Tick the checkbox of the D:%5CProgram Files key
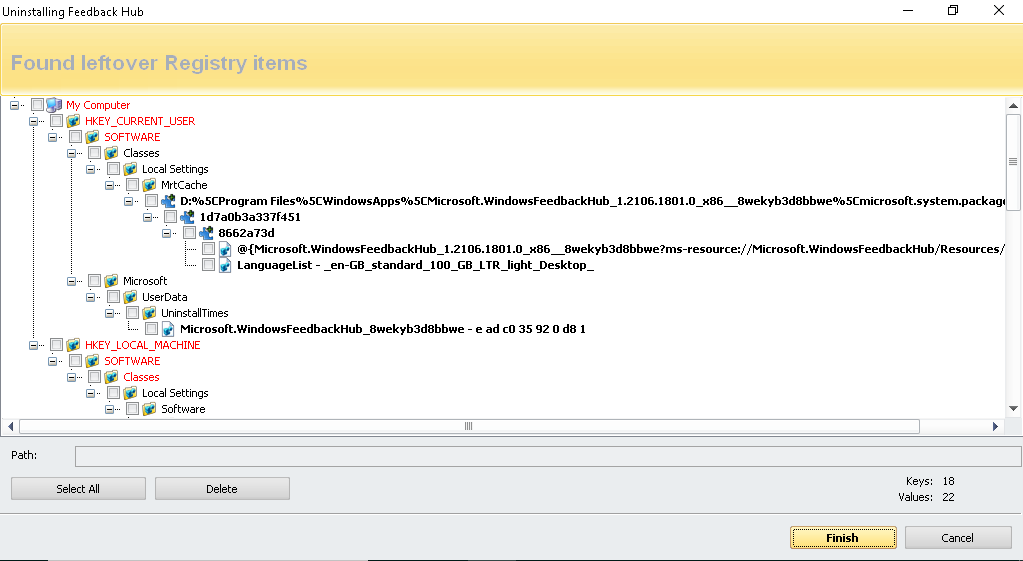This screenshot has width=1023, height=561. (x=151, y=201)
